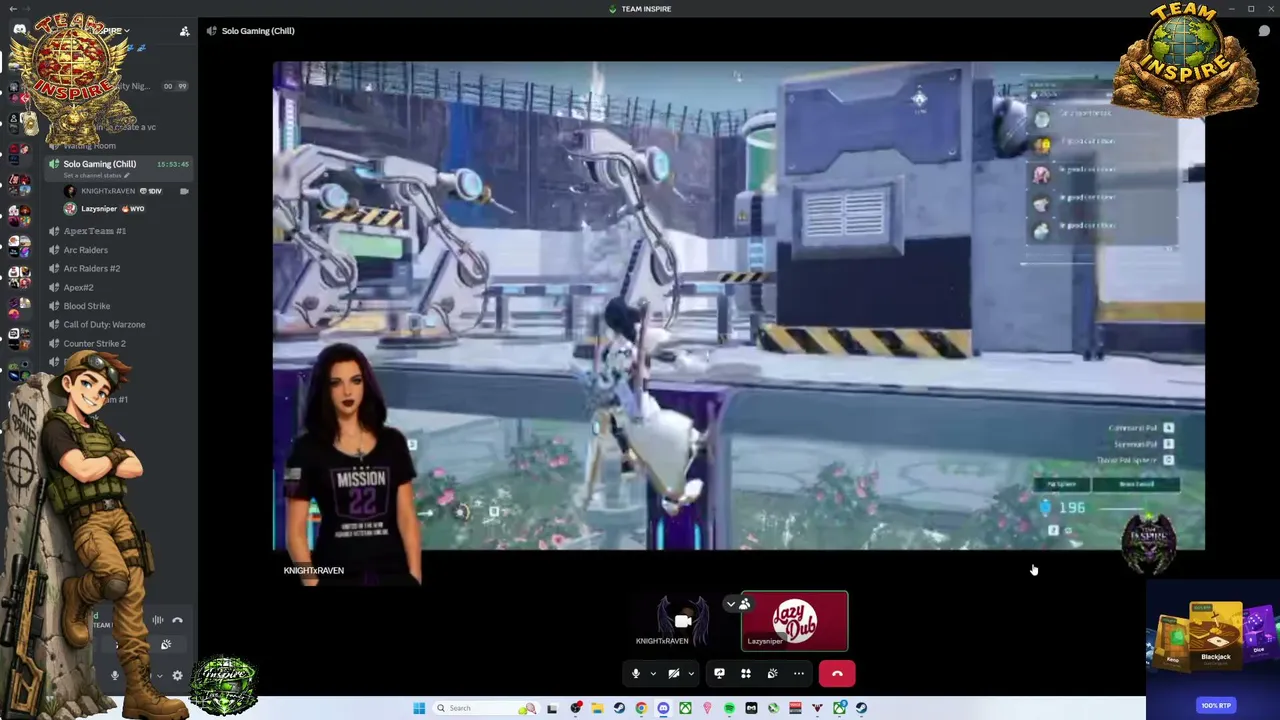
Task: Share your screen in the call
Action: pyautogui.click(x=719, y=674)
